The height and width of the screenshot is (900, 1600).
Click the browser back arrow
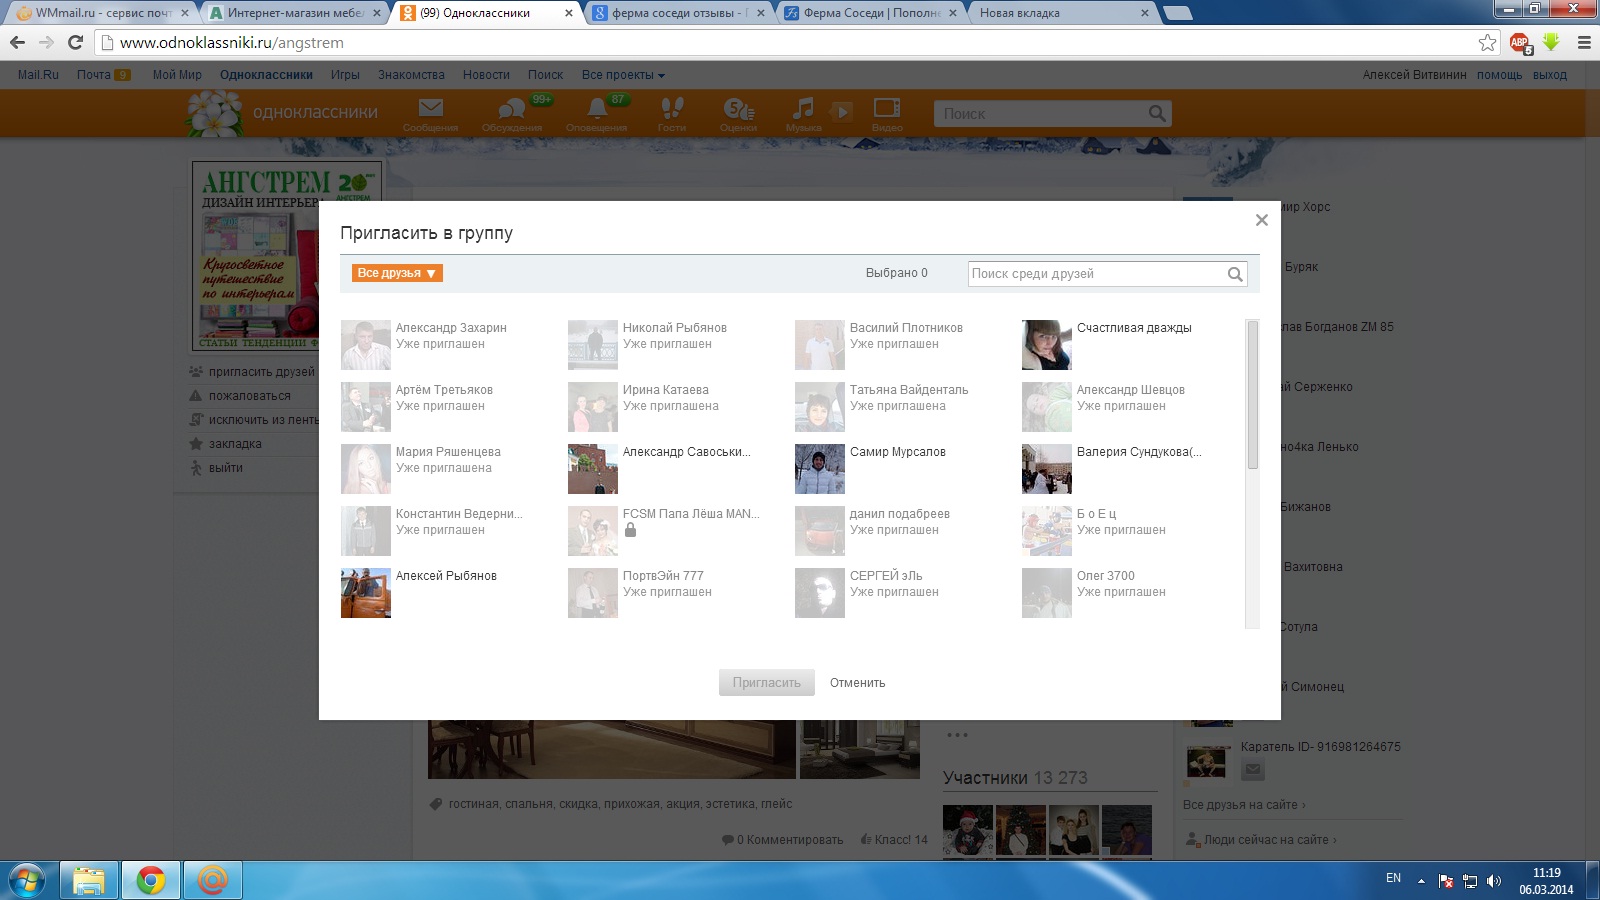(x=17, y=42)
